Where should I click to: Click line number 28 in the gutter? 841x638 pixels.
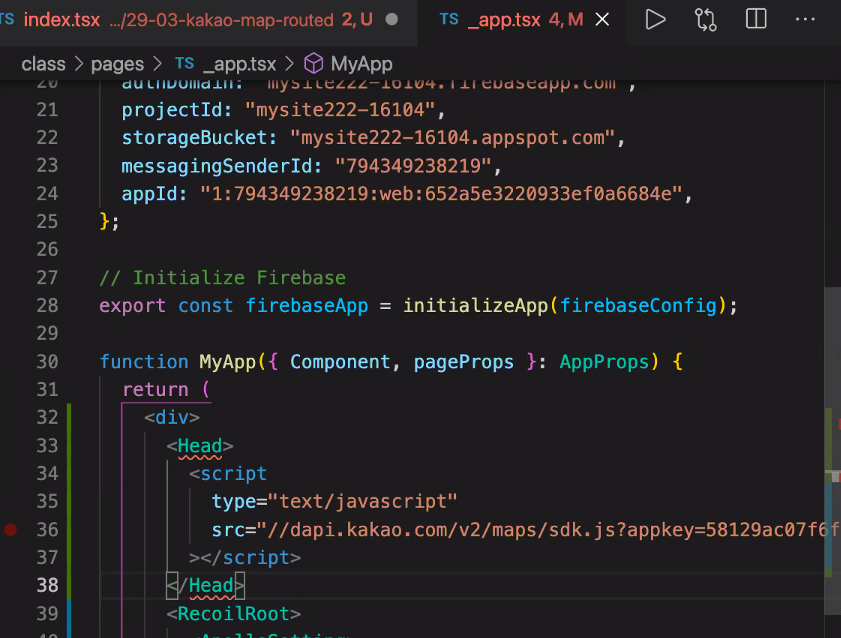click(x=47, y=306)
